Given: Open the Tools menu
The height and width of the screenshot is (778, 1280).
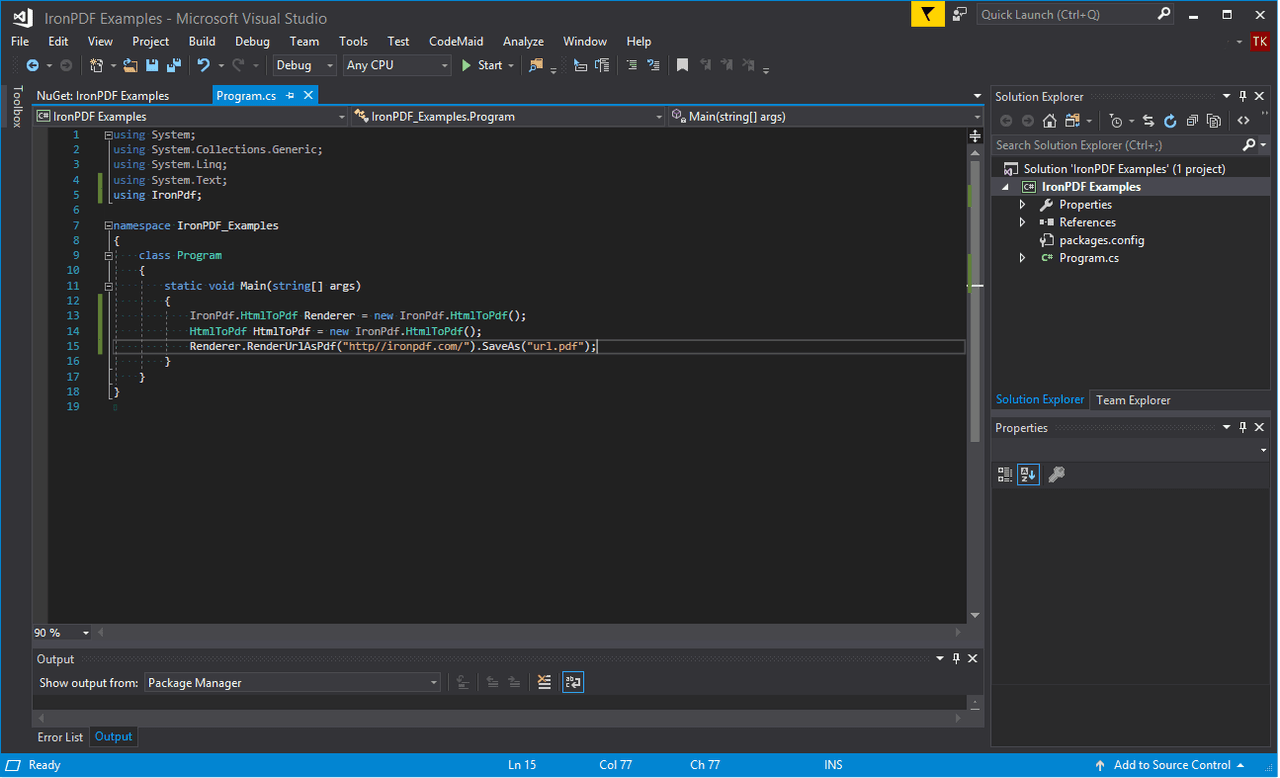Looking at the screenshot, I should coord(353,41).
